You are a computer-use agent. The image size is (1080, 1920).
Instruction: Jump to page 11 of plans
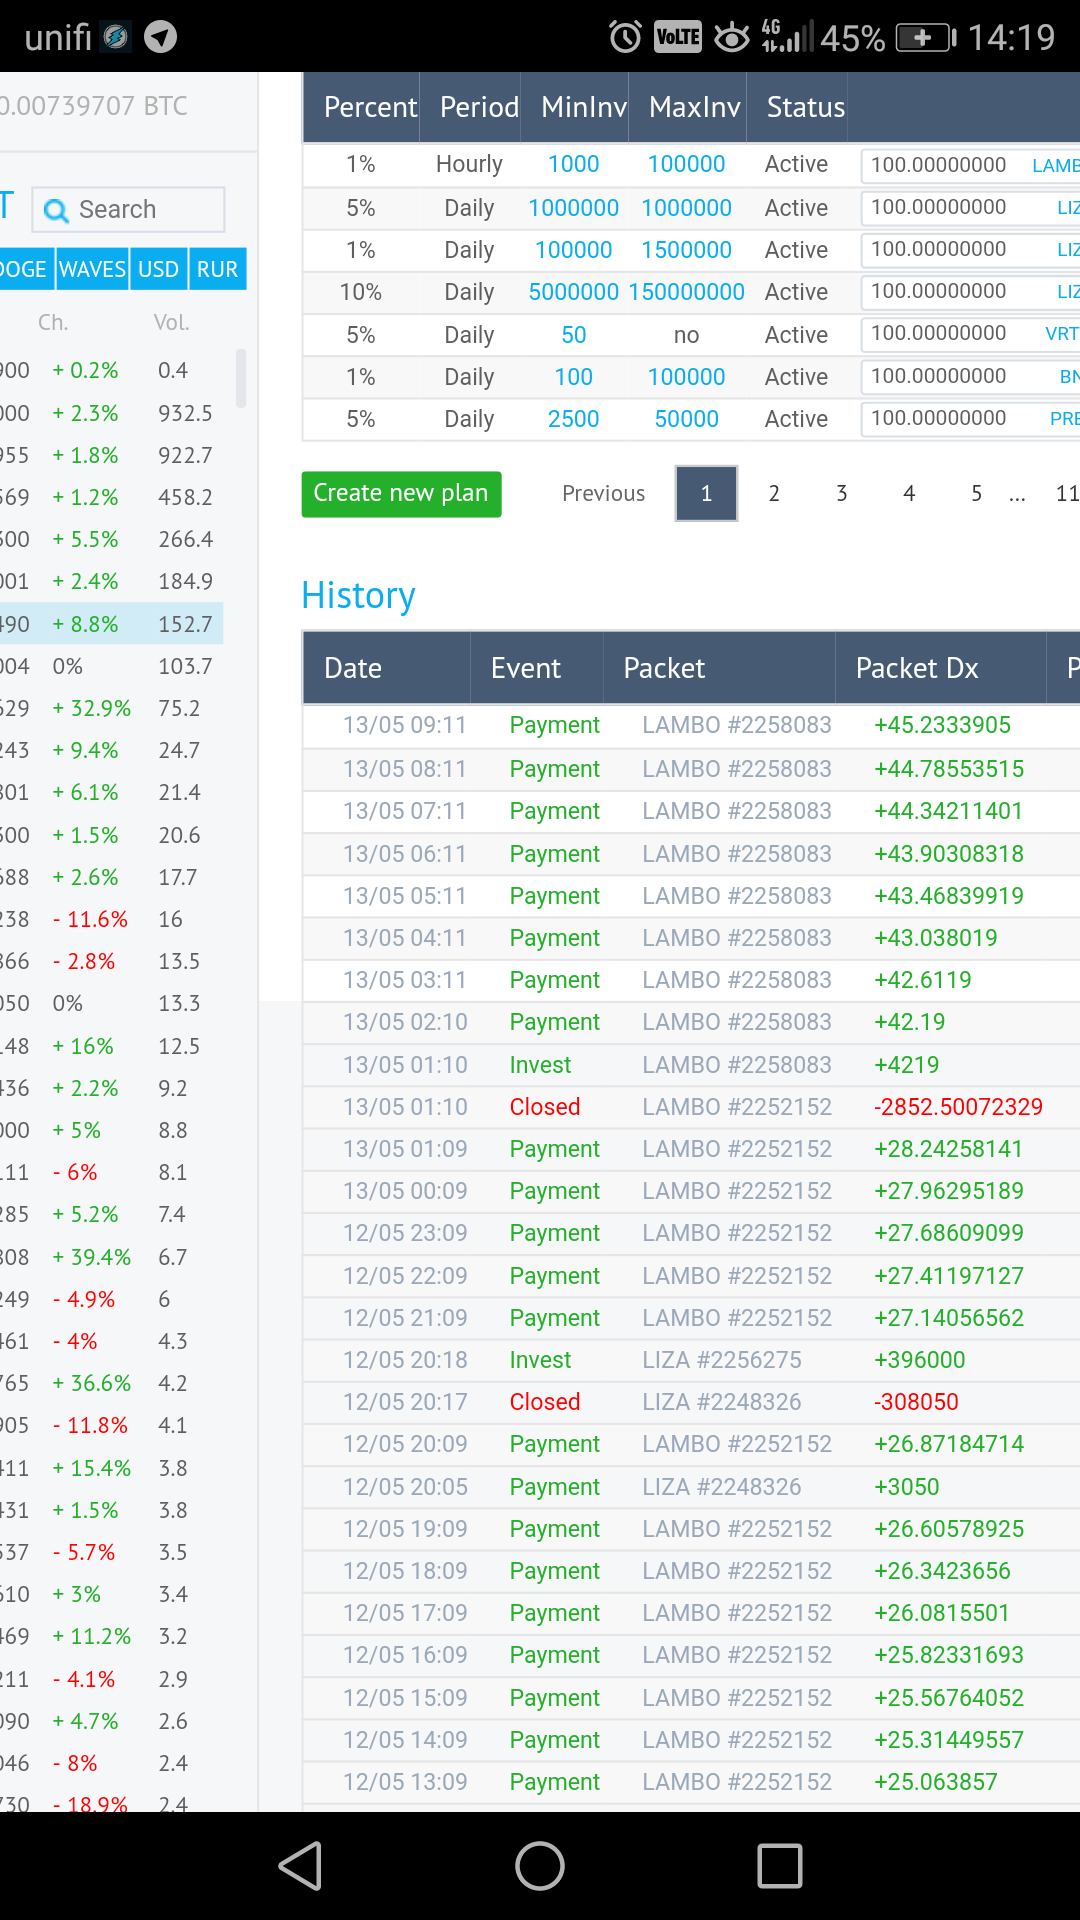tap(1066, 493)
